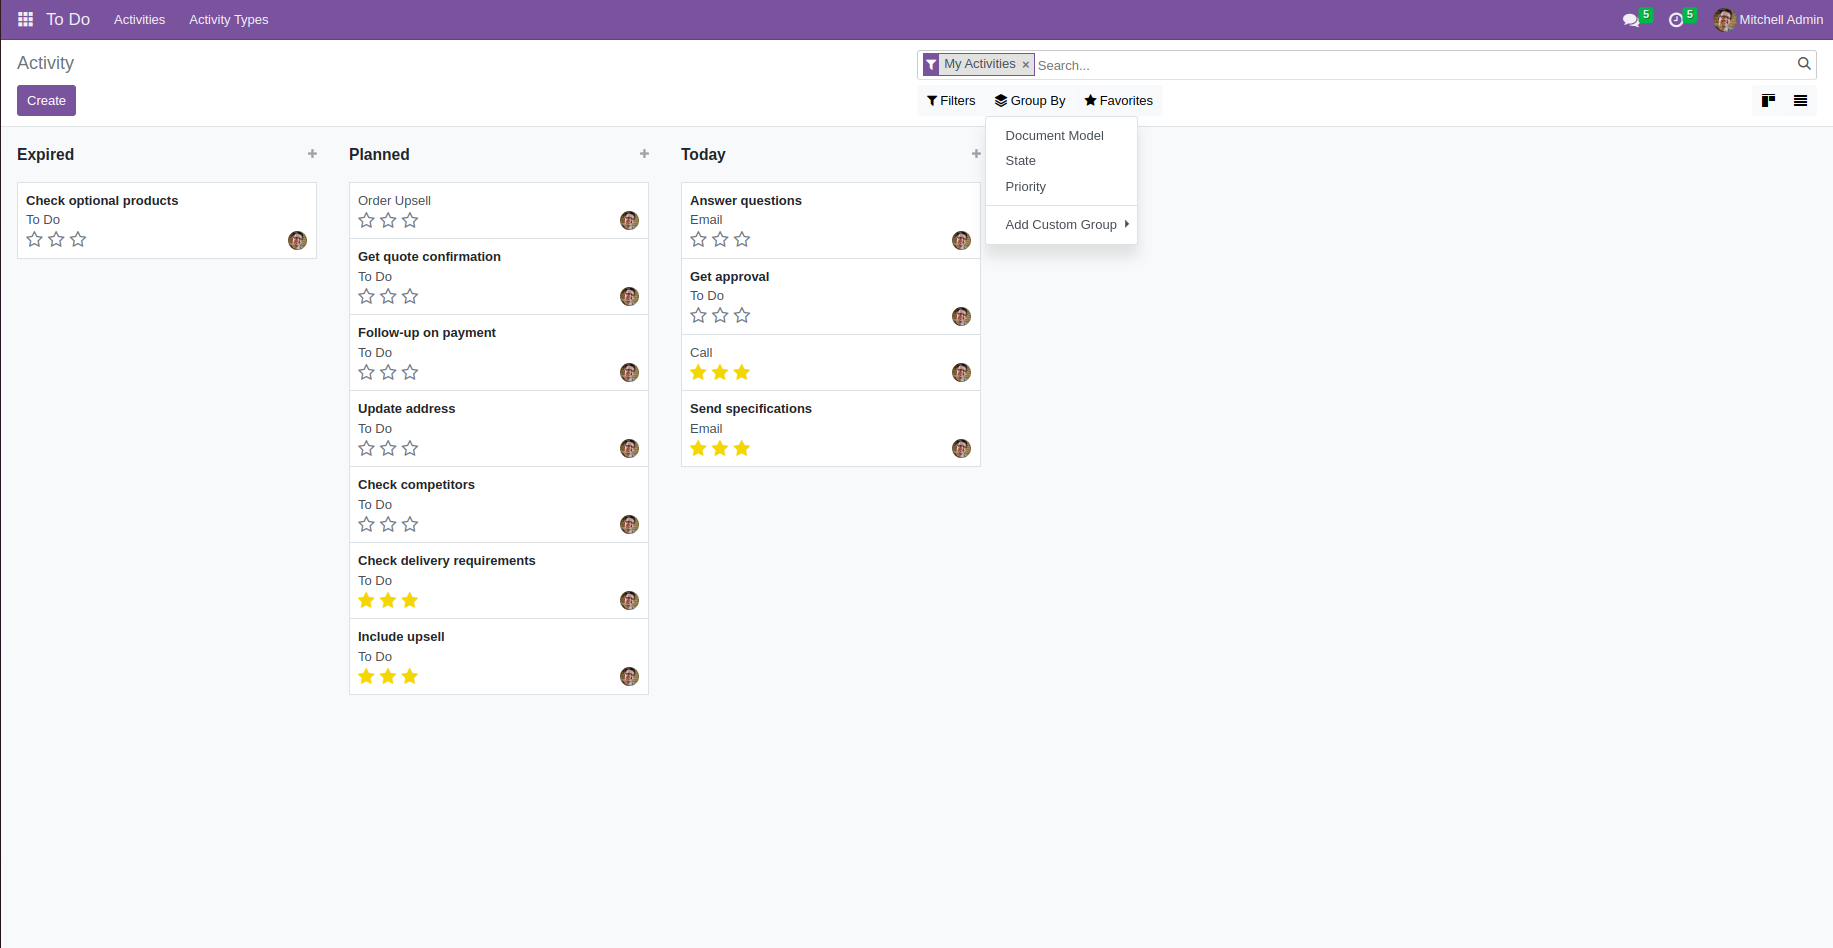Click the funnel icon in search facet

pyautogui.click(x=931, y=64)
